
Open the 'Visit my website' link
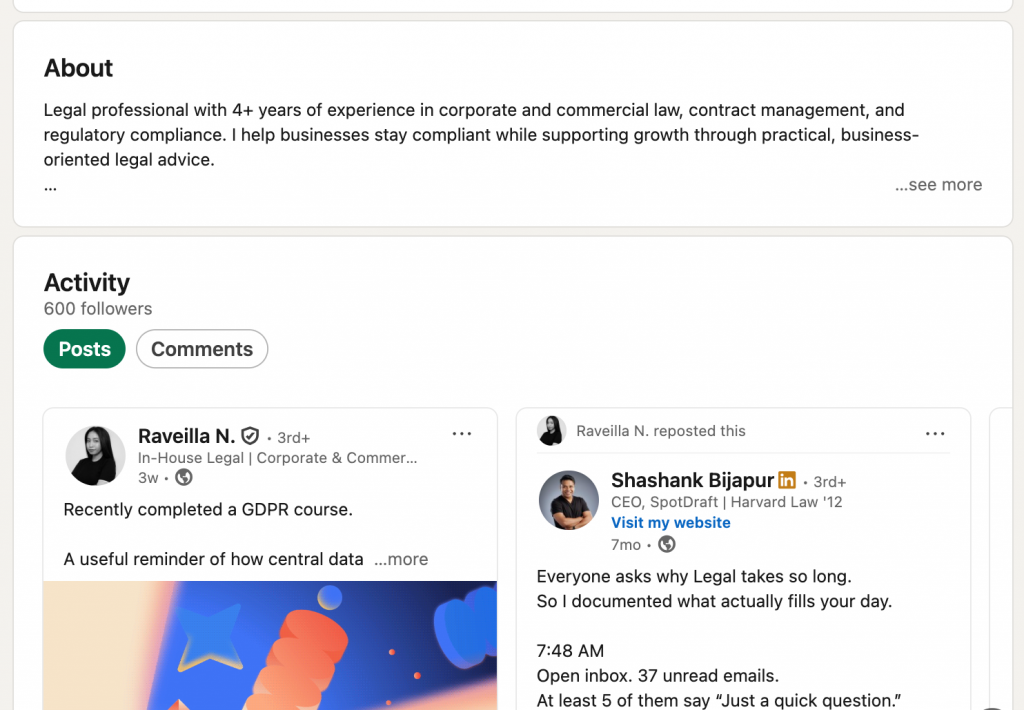coord(670,522)
